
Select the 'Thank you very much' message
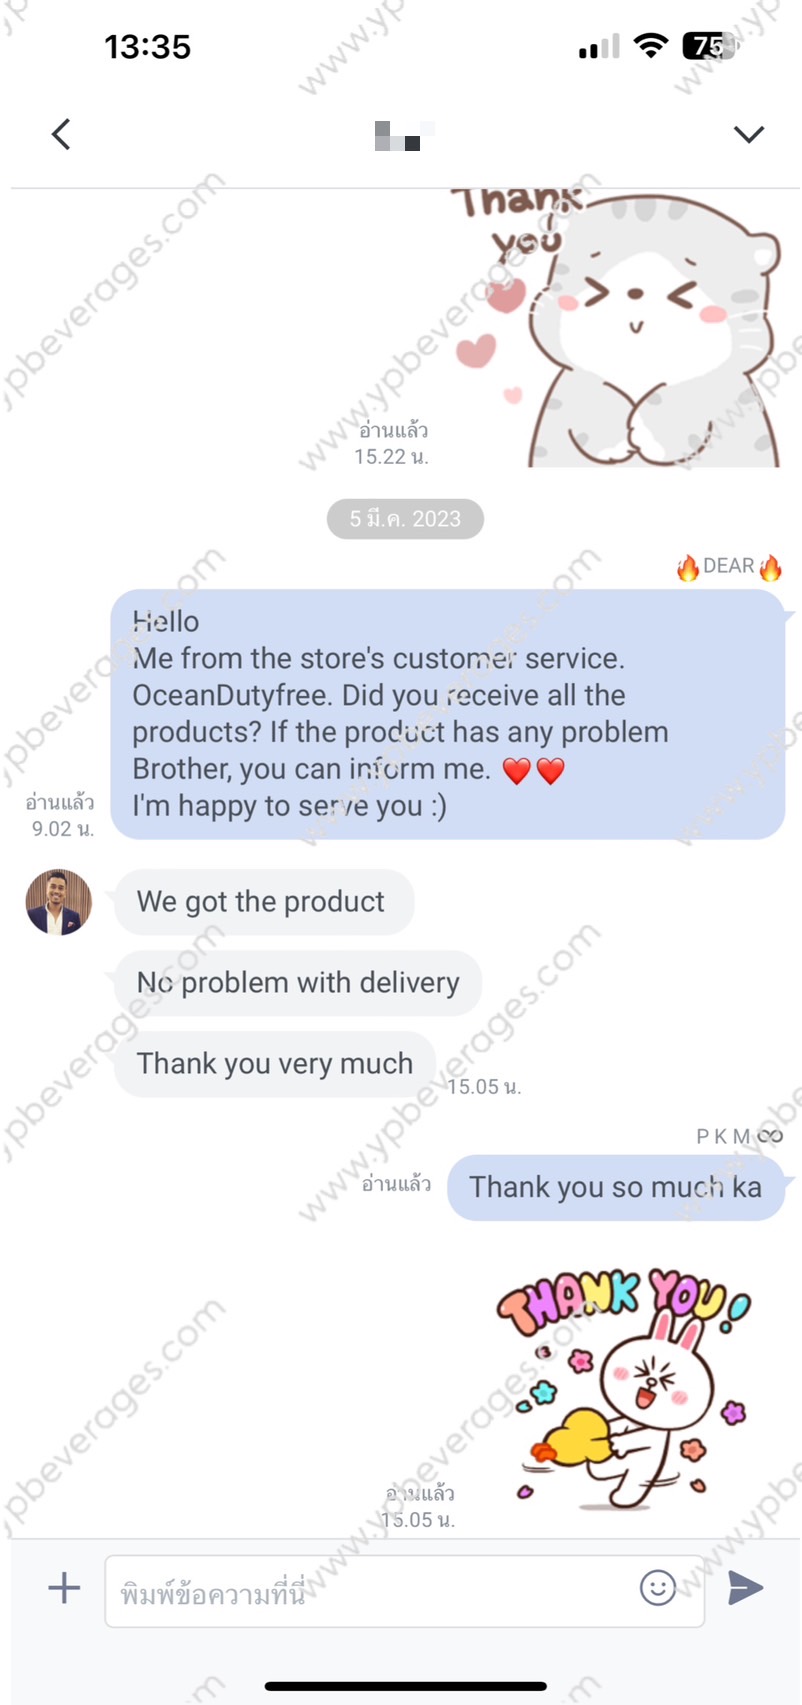tap(275, 1064)
